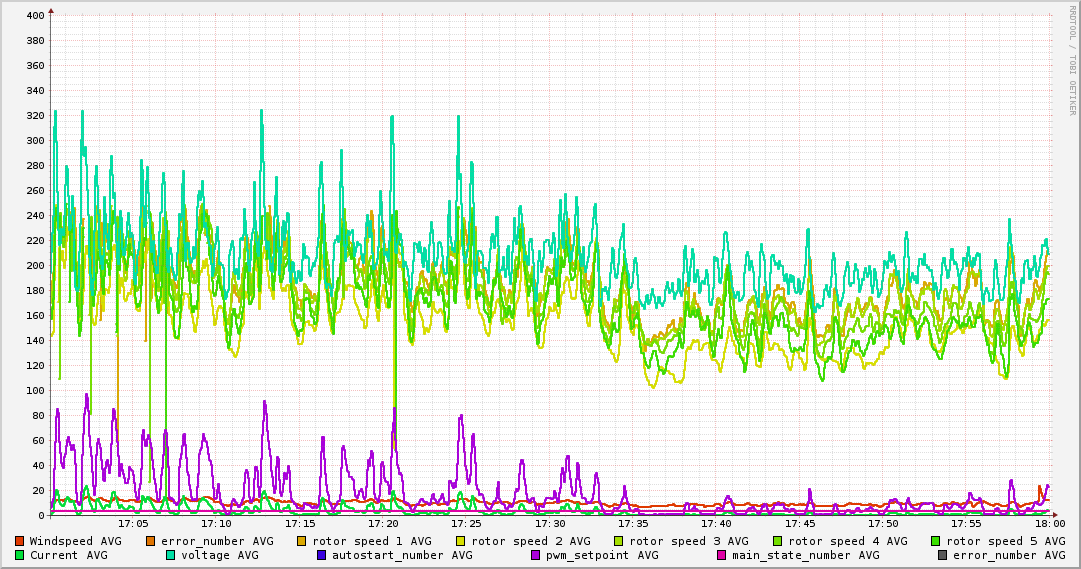Viewport: 1081px width, 569px height.
Task: Click the rotor speed 3 AVG legend swatch
Action: 619,541
